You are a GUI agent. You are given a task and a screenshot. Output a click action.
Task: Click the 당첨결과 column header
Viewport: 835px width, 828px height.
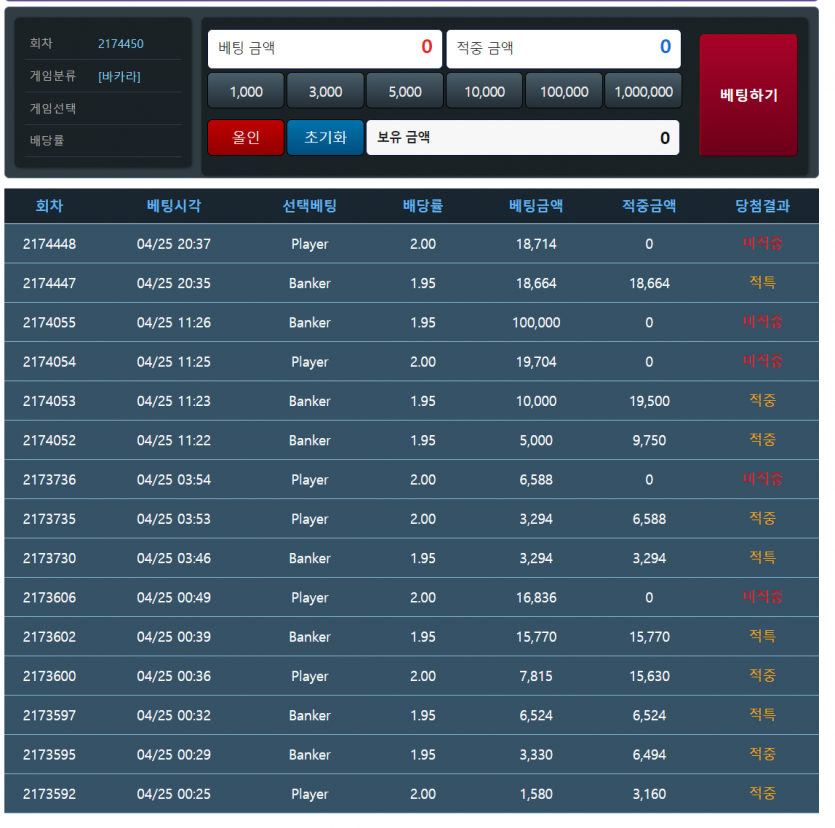[762, 206]
